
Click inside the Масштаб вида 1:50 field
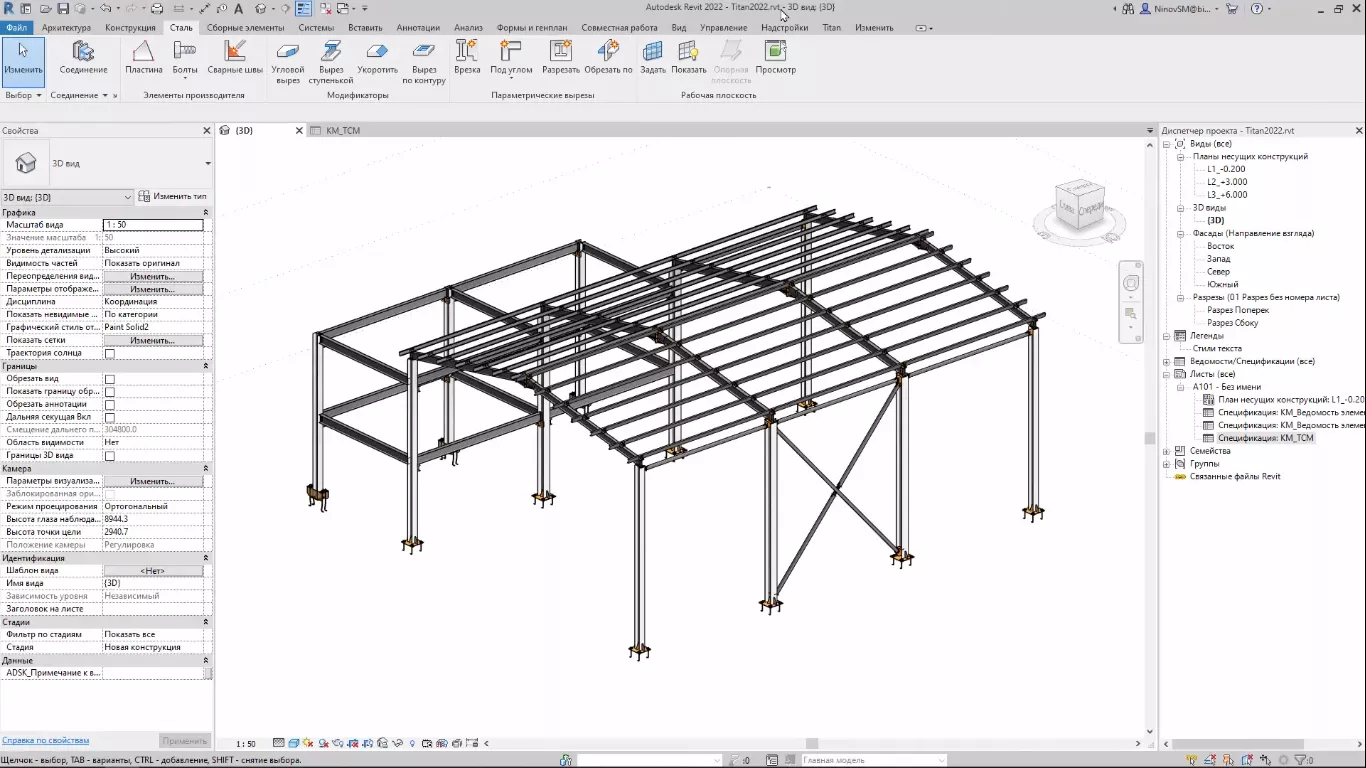(155, 224)
